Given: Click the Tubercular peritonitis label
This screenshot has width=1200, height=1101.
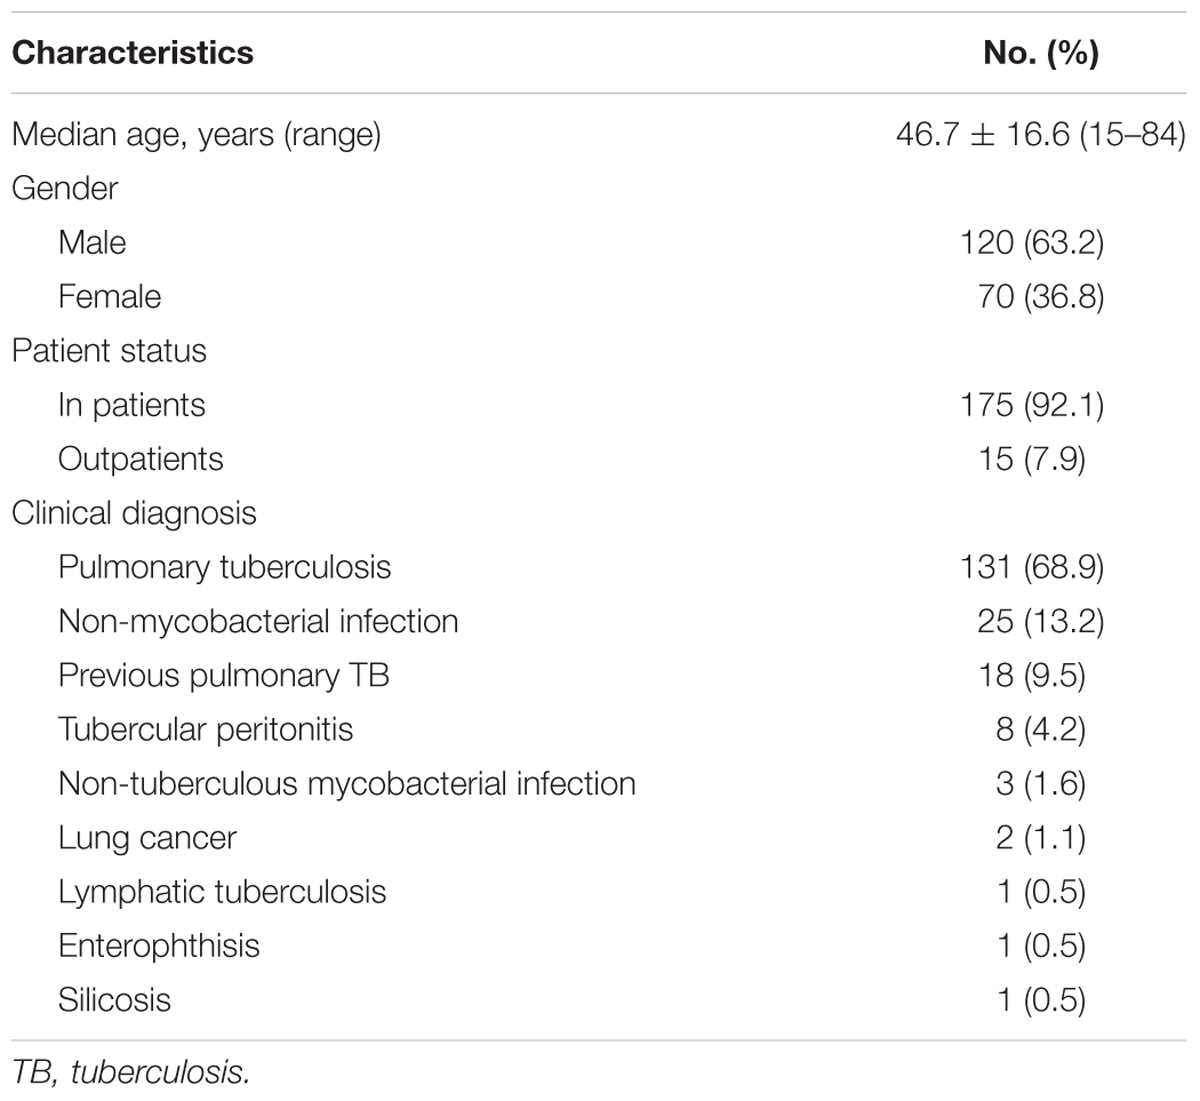Looking at the screenshot, I should pyautogui.click(x=206, y=729).
